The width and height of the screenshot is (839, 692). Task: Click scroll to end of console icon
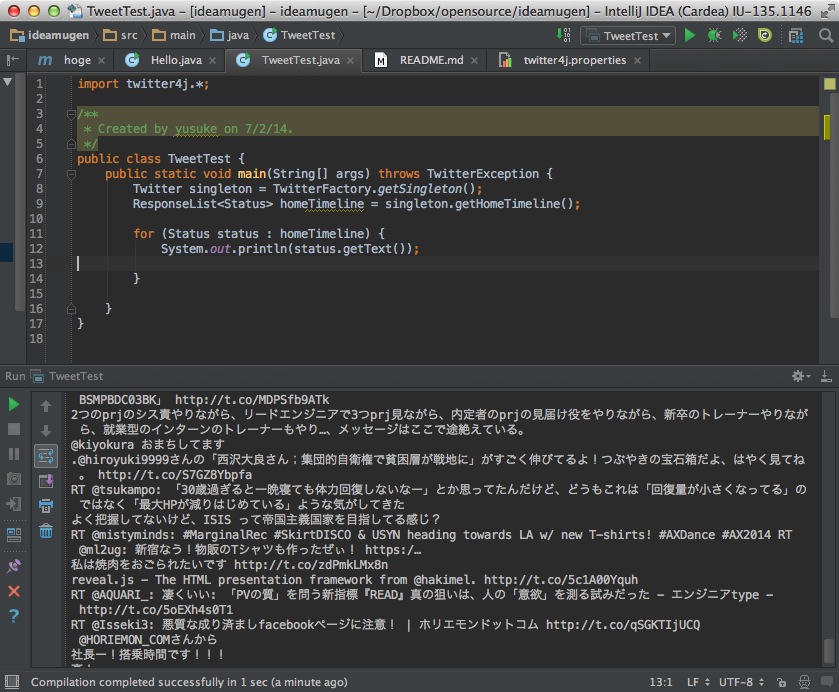46,481
